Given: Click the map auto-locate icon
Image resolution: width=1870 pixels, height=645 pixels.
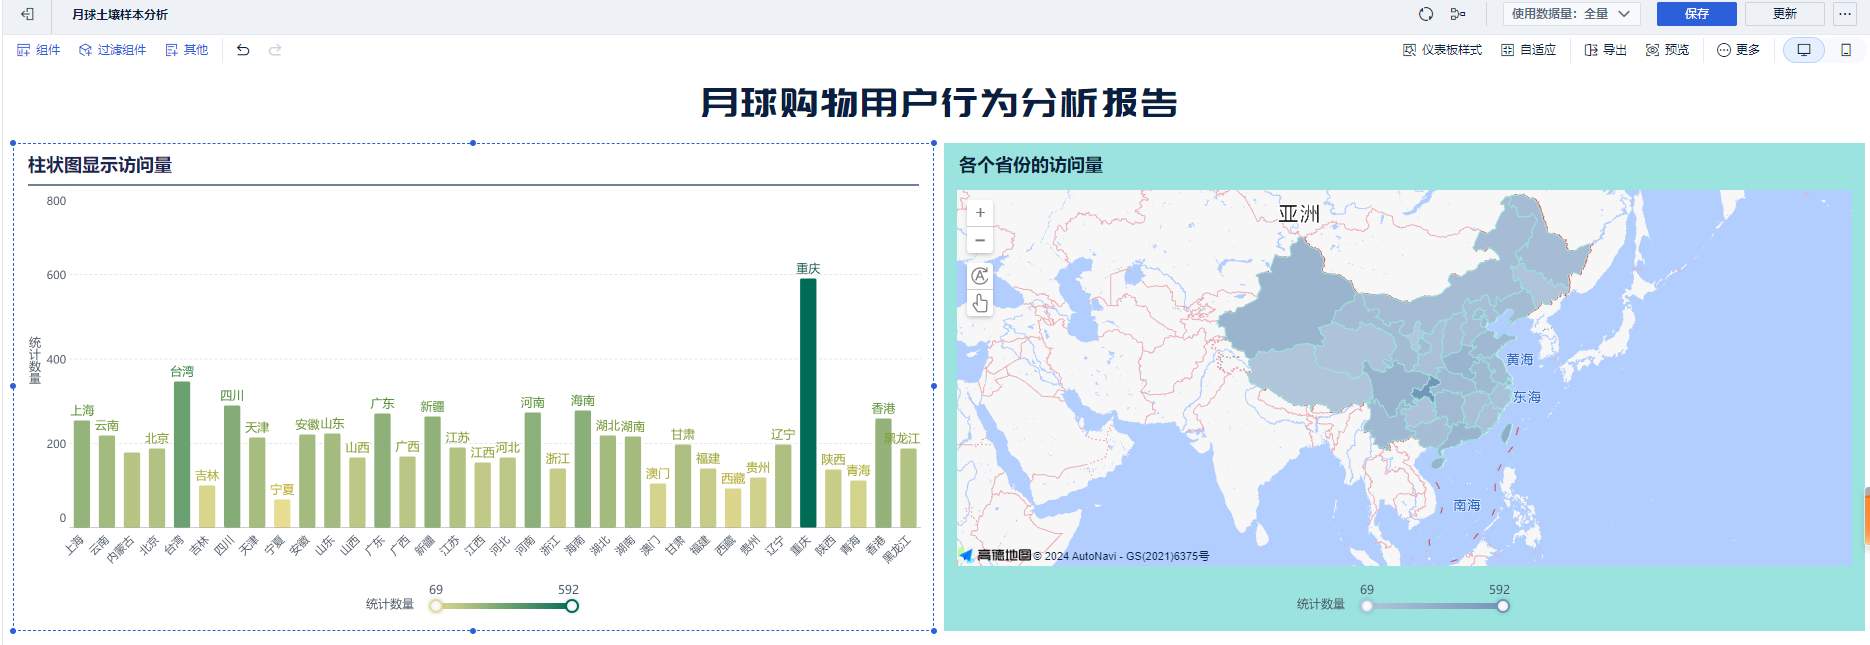Looking at the screenshot, I should coord(980,276).
